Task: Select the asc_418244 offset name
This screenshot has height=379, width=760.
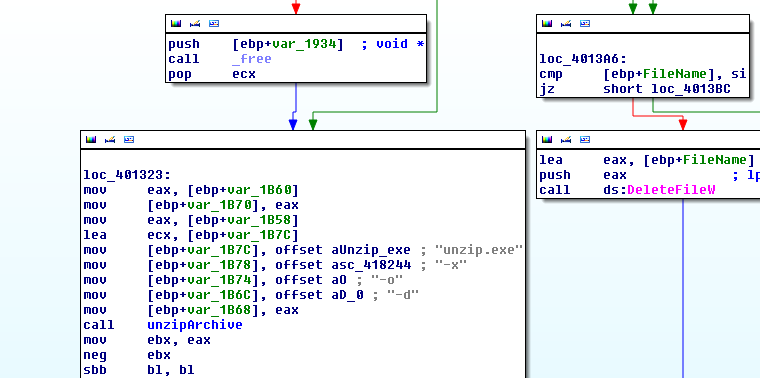Action: 370,265
